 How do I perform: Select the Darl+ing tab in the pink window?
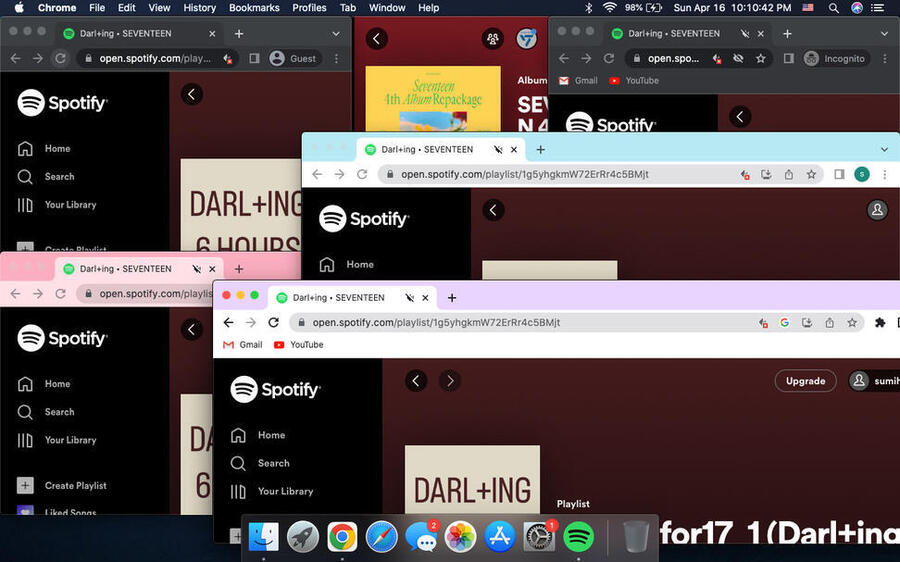coord(125,269)
